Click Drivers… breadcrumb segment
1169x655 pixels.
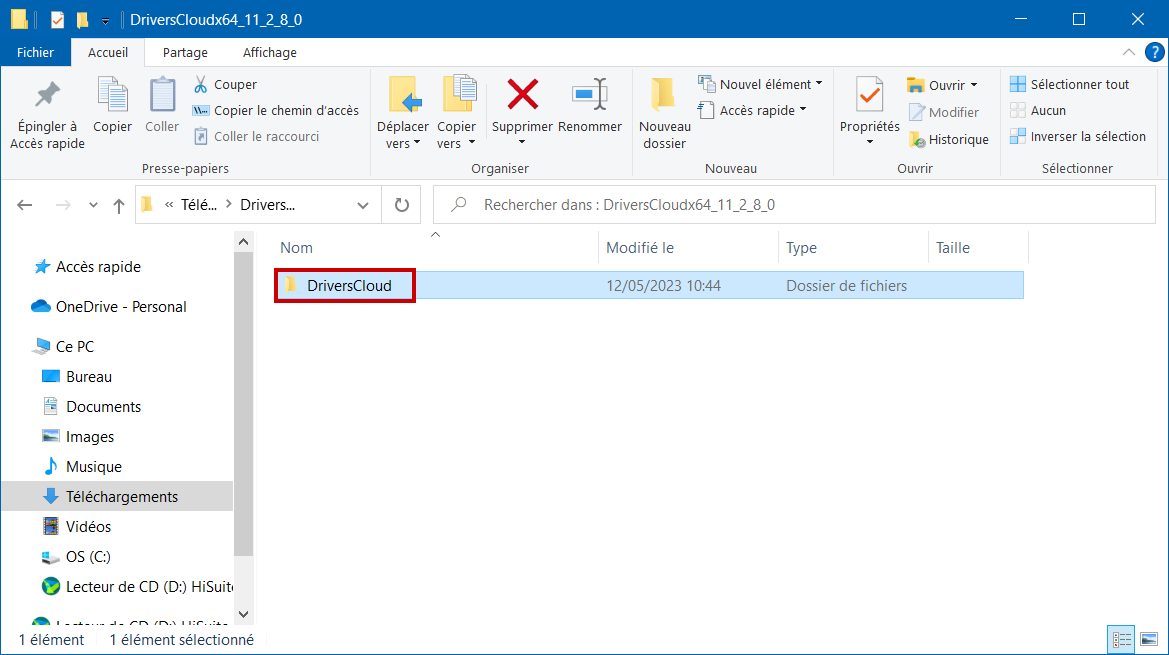click(268, 205)
